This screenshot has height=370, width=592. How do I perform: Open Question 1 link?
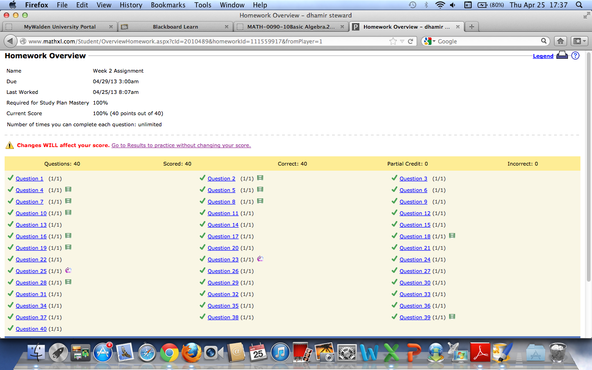[29, 179]
